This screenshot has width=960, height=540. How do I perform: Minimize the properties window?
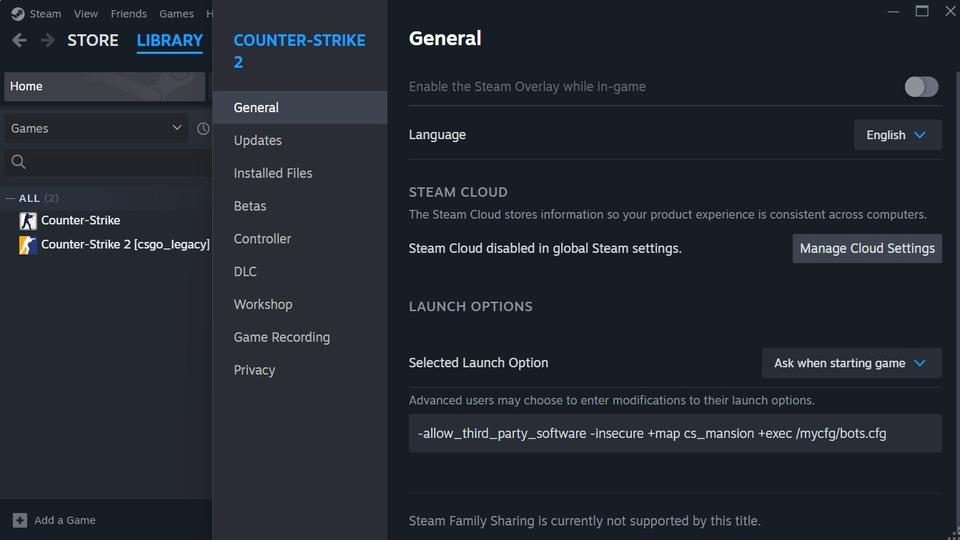coord(893,12)
